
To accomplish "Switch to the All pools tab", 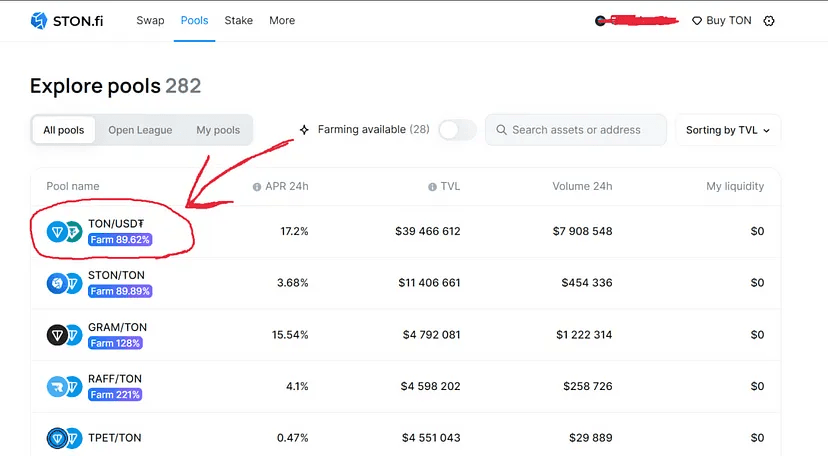I will (63, 130).
